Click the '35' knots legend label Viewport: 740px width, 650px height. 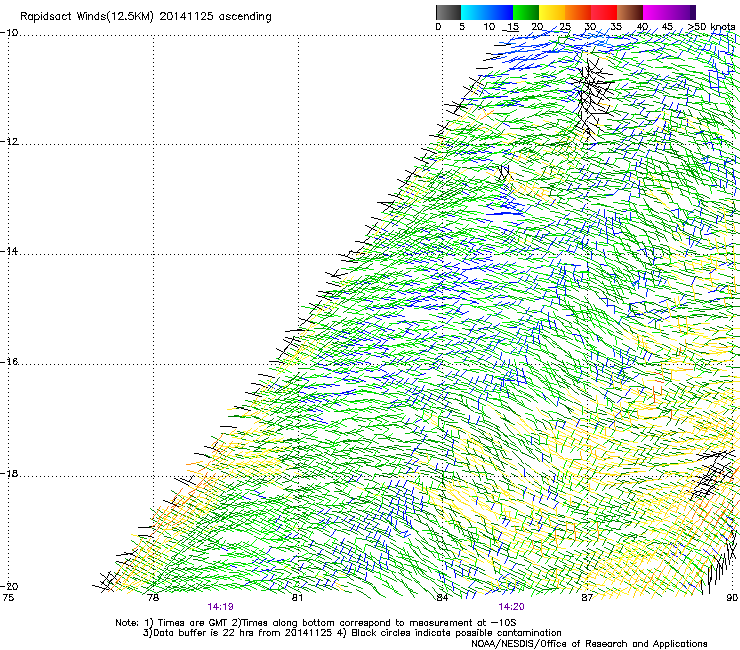pyautogui.click(x=616, y=27)
